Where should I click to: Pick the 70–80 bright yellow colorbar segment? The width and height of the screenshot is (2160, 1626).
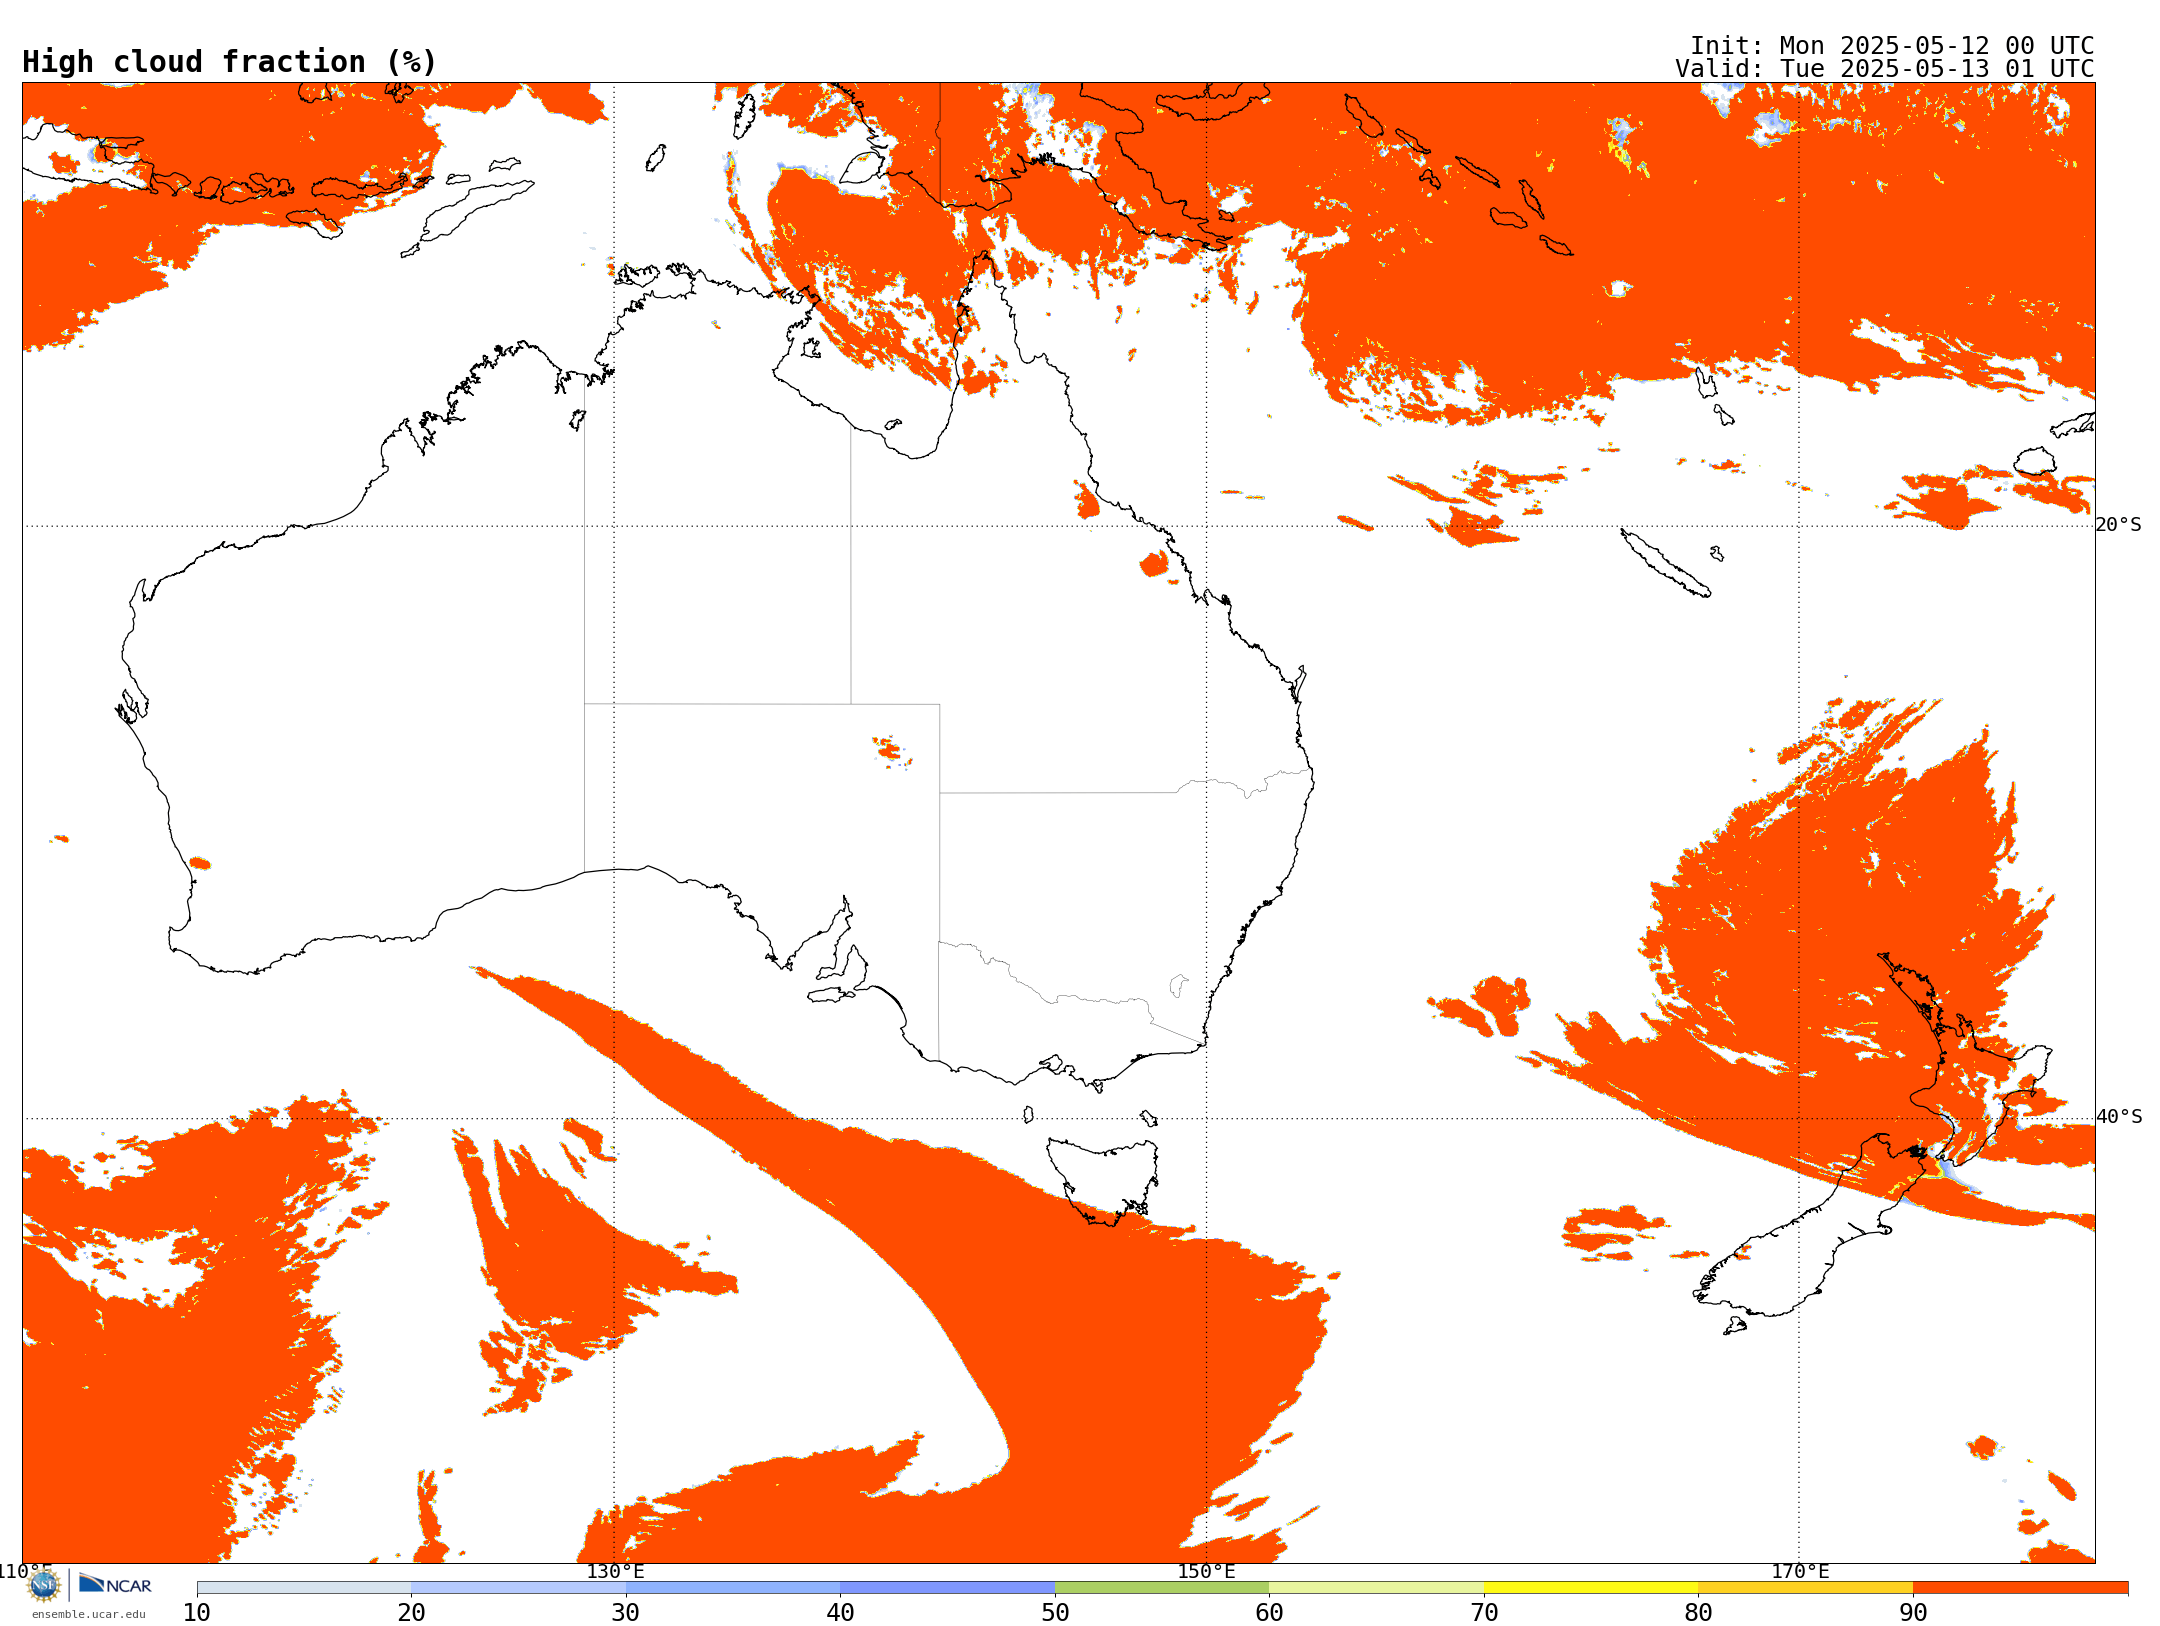click(1591, 1587)
